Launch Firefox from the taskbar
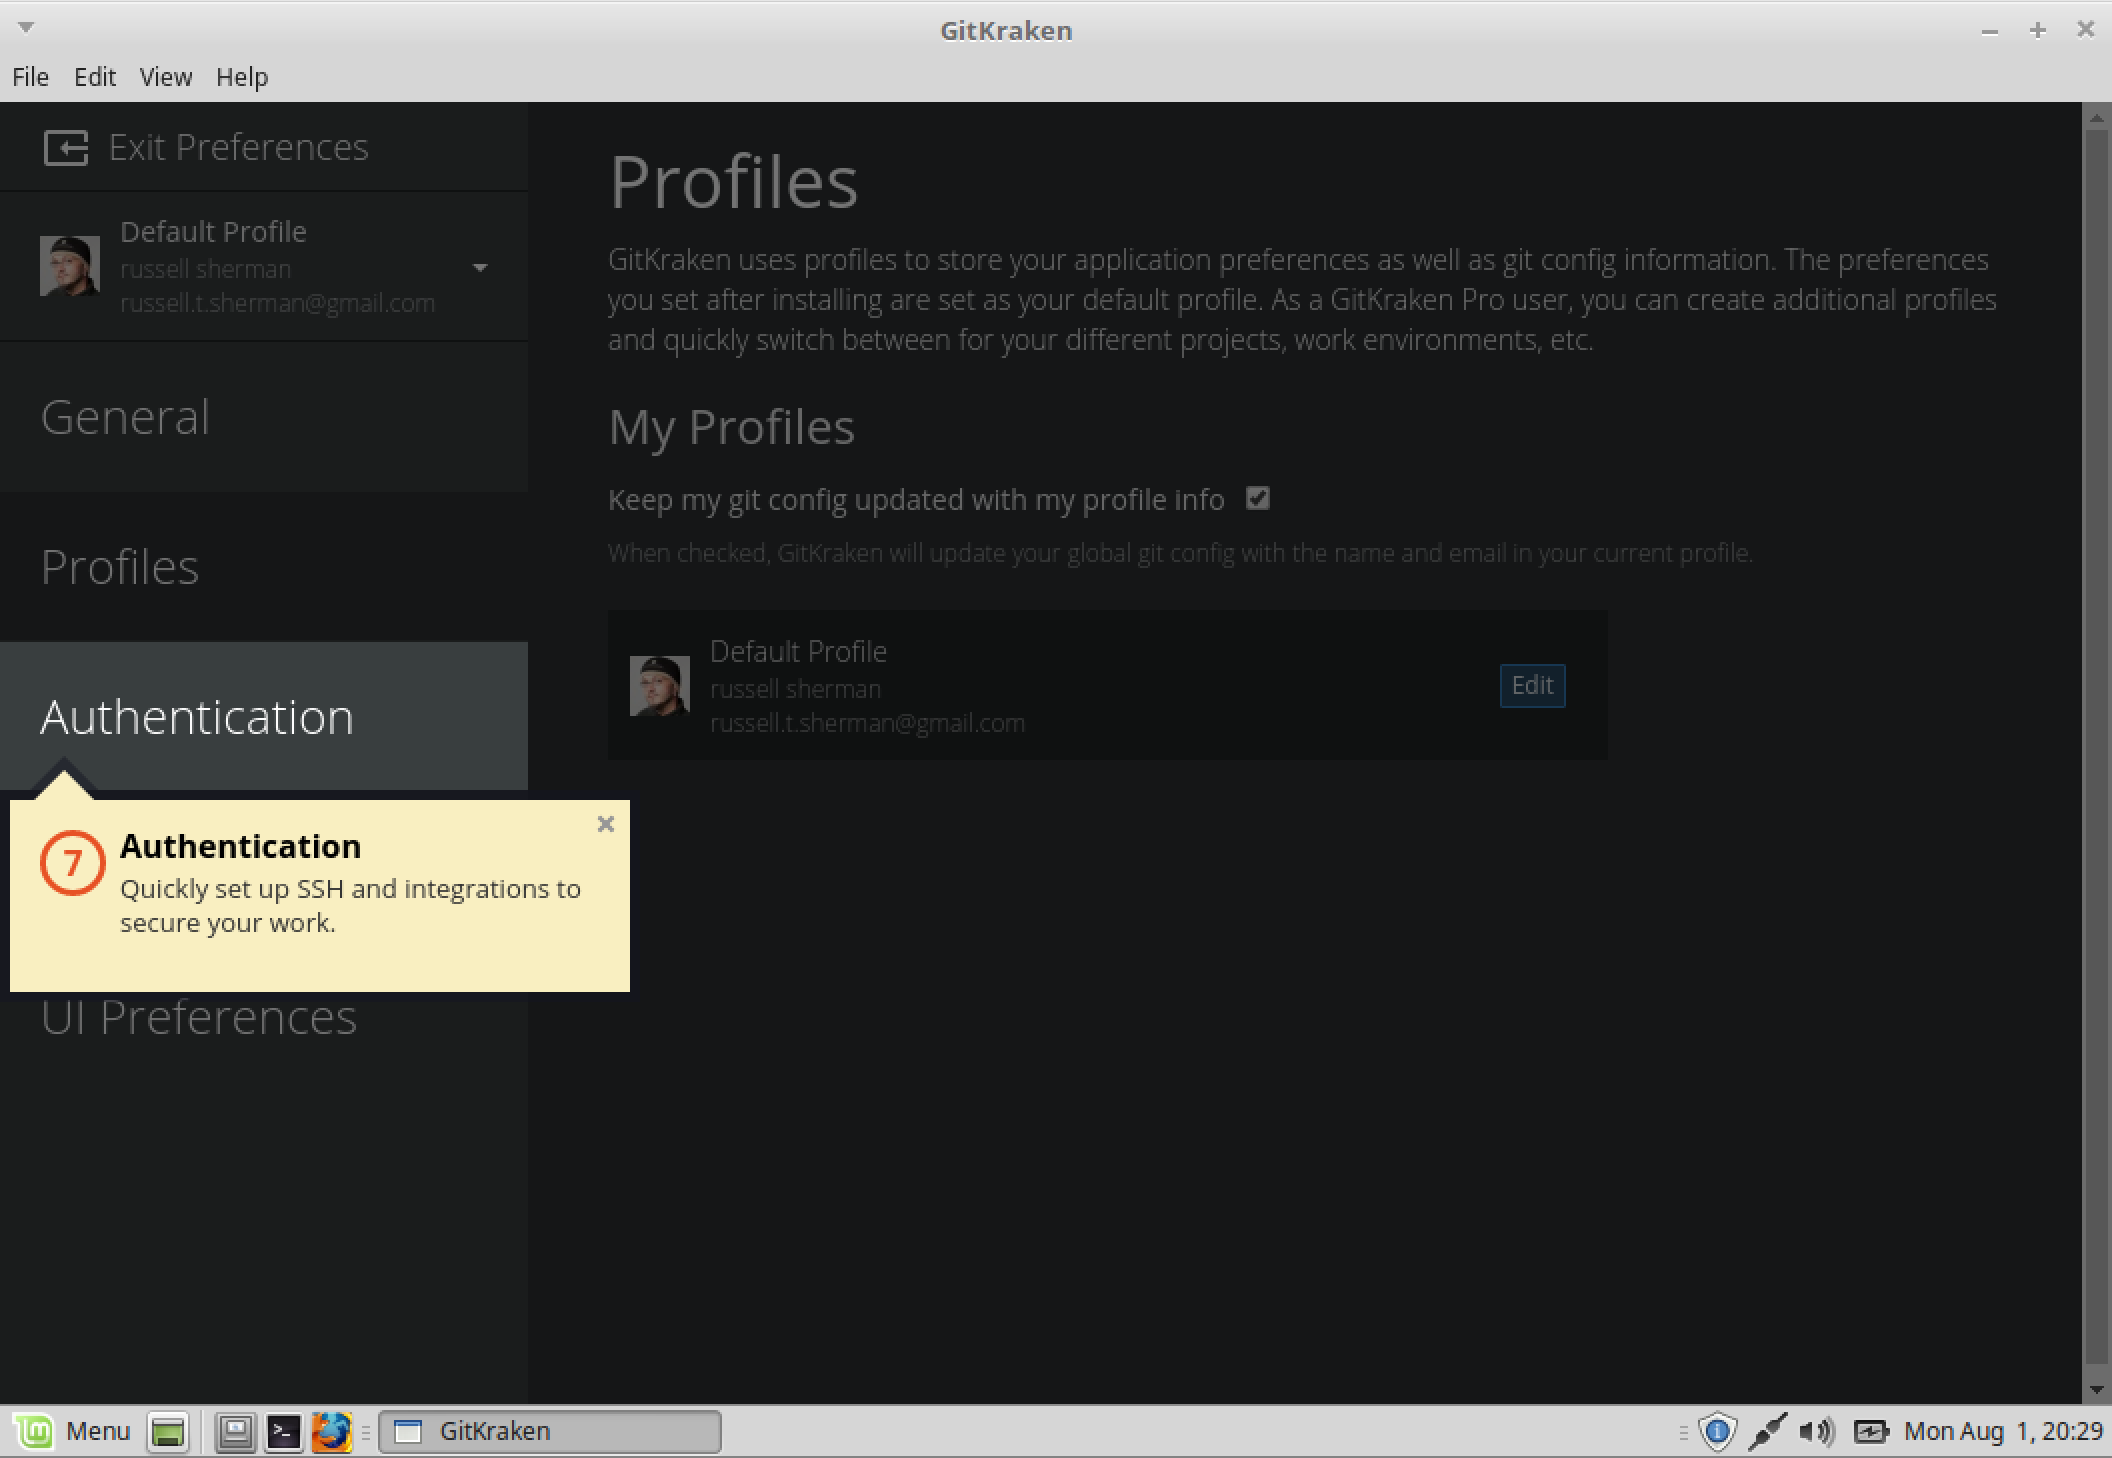The width and height of the screenshot is (2112, 1458). [331, 1432]
